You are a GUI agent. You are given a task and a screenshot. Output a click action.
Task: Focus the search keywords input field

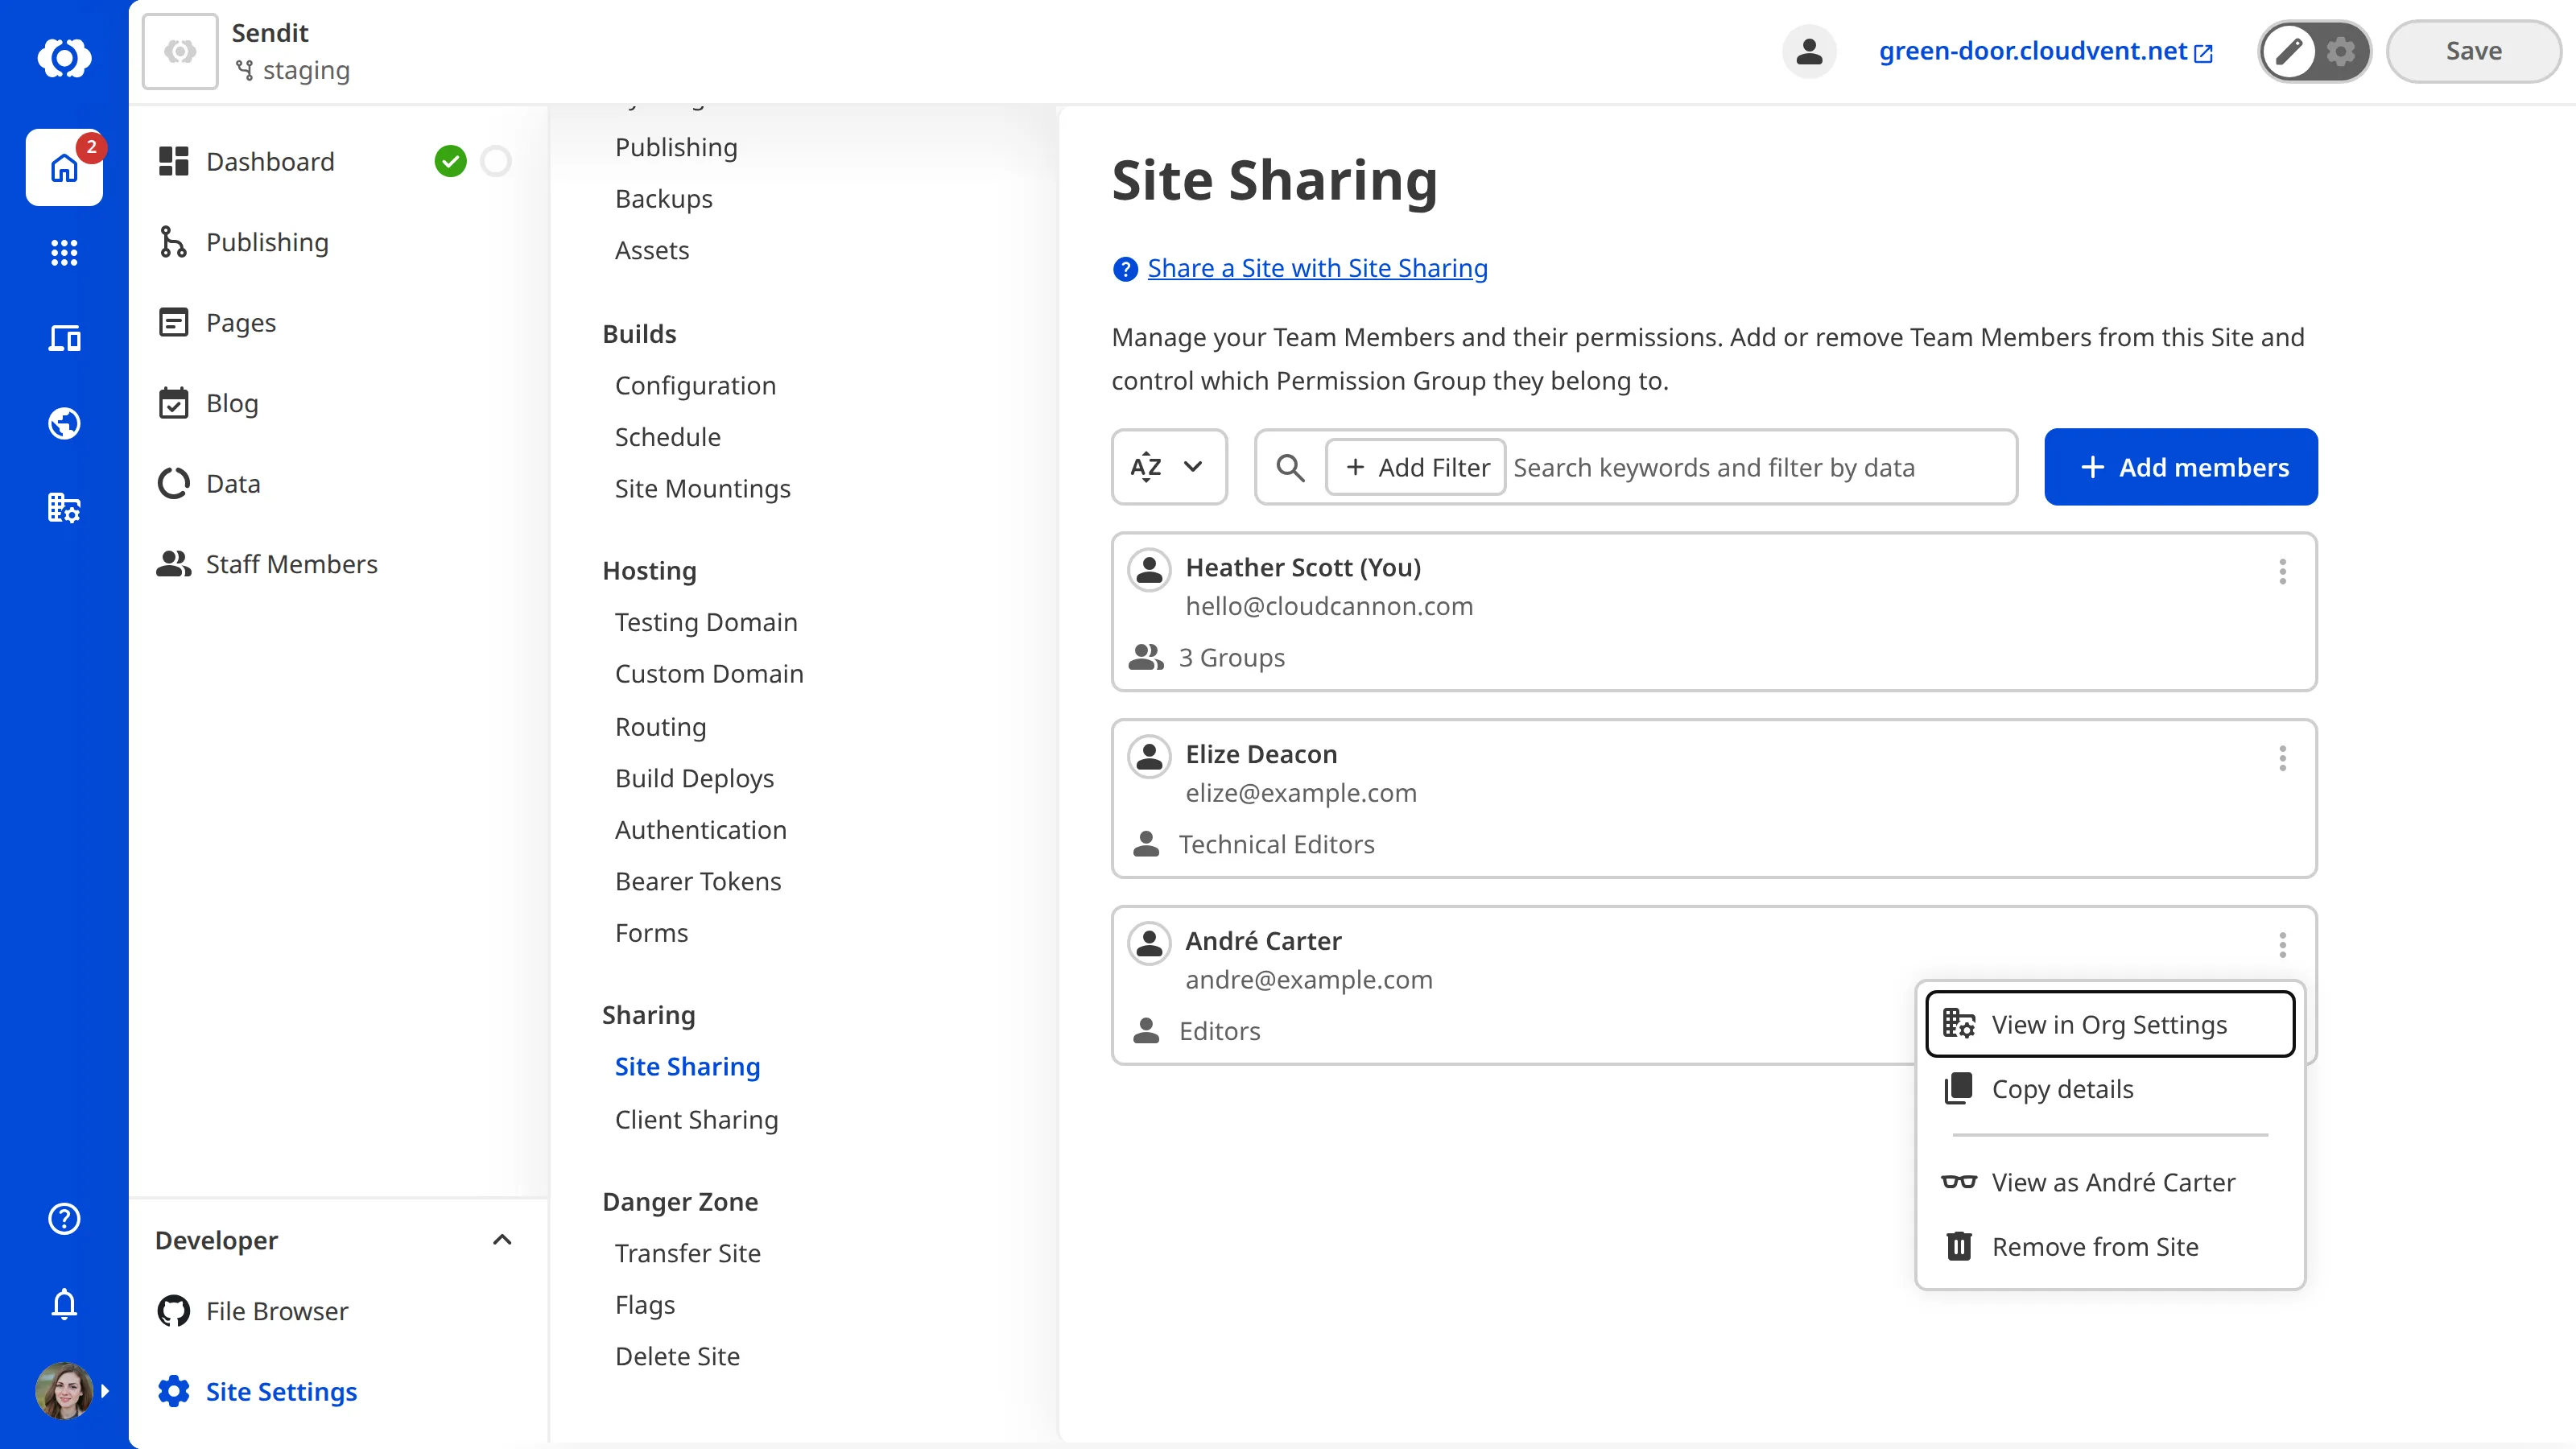point(1760,467)
